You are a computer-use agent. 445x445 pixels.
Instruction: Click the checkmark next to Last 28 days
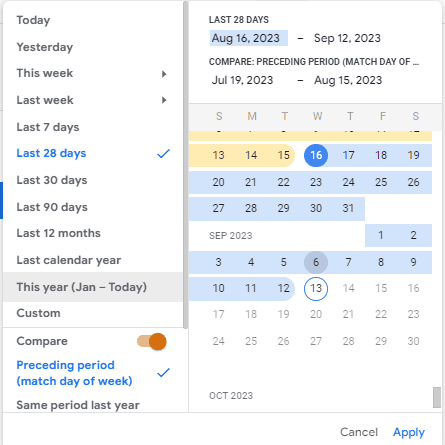coord(163,154)
